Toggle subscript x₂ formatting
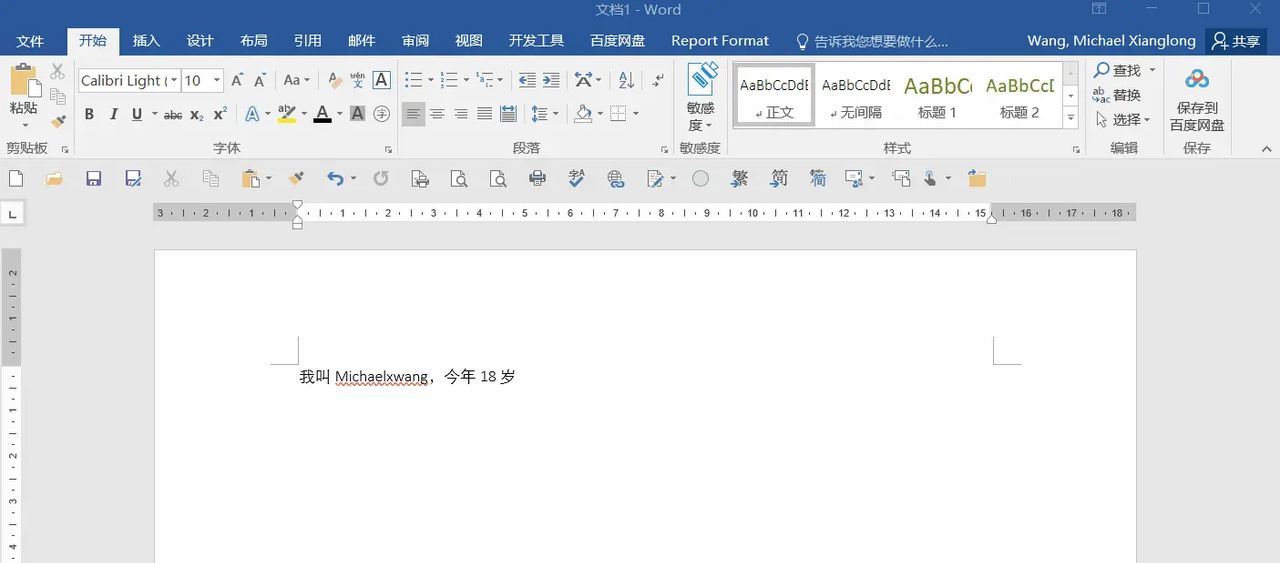Image resolution: width=1280 pixels, height=563 pixels. pos(197,114)
